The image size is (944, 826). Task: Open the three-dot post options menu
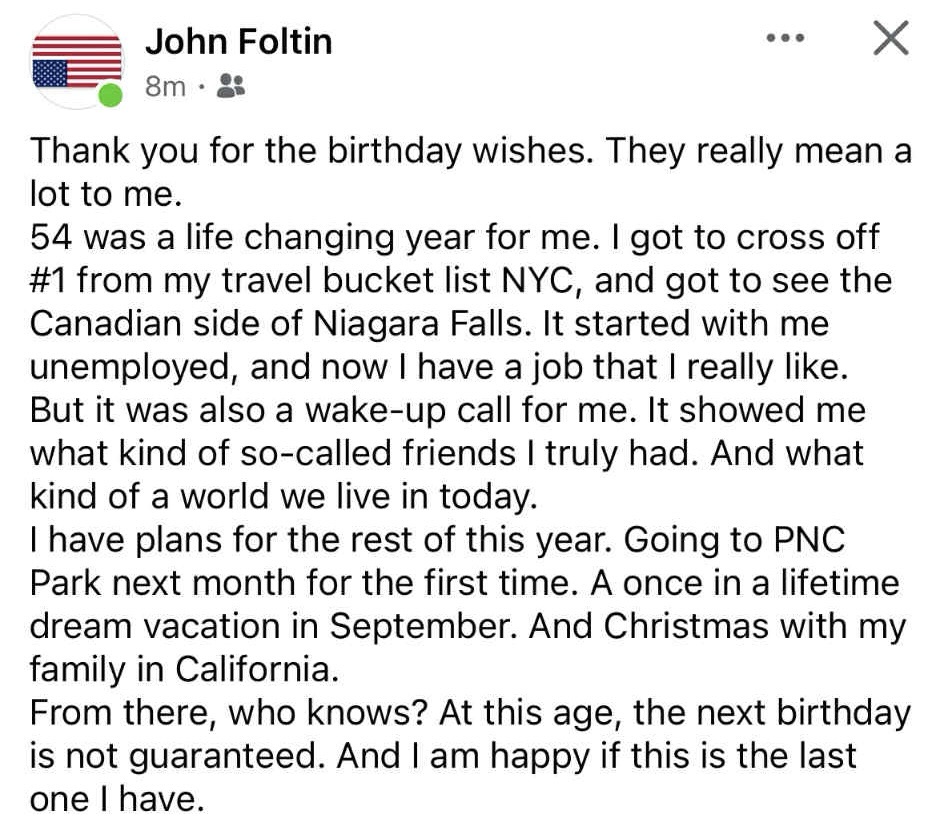[785, 38]
